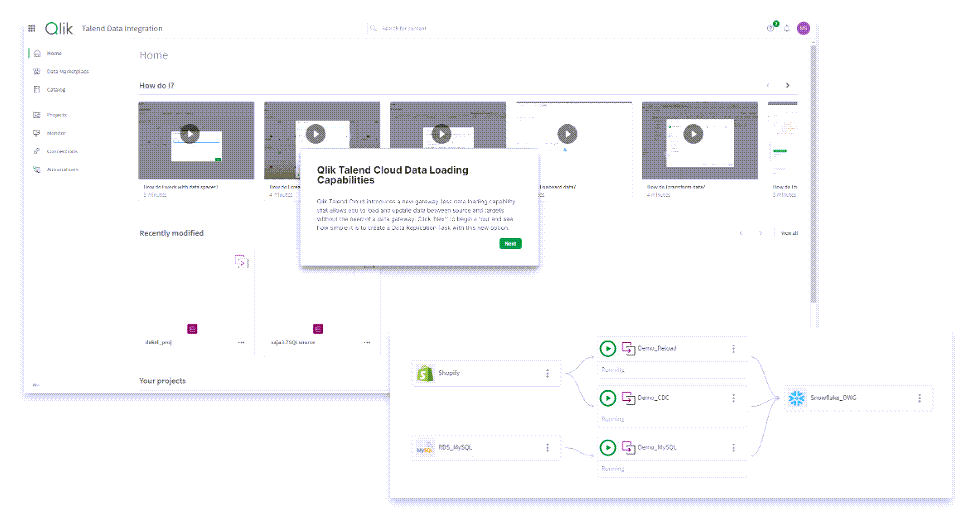Show previous How do I videos
The height and width of the screenshot is (520, 973).
(x=768, y=86)
